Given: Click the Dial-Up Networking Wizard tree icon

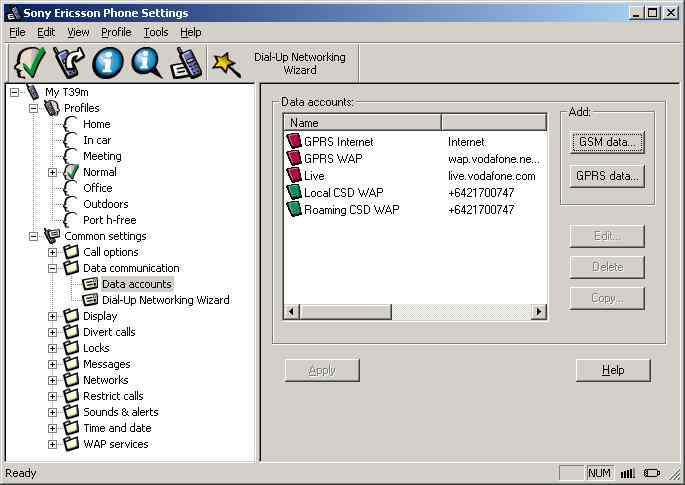Looking at the screenshot, I should point(90,300).
